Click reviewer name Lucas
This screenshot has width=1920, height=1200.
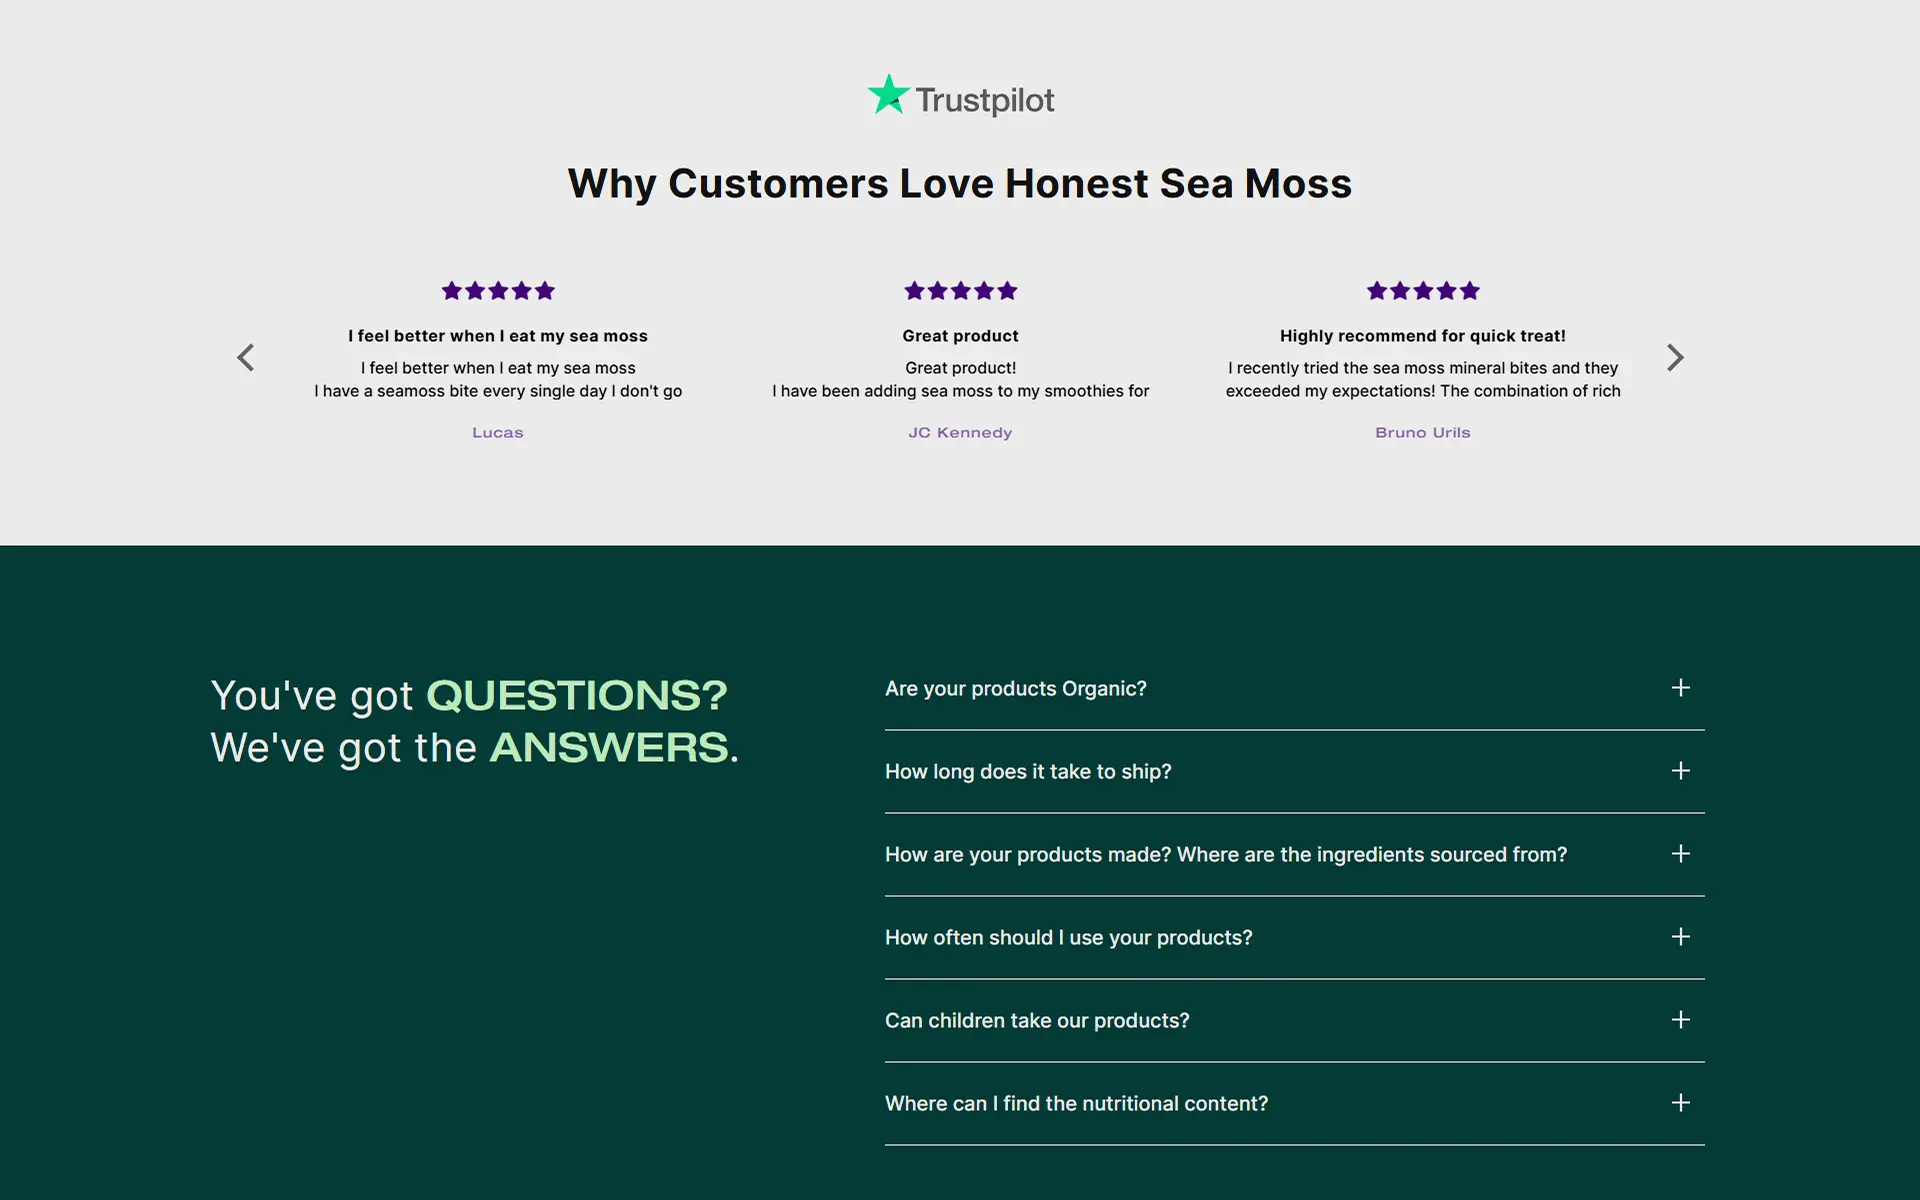pos(498,433)
